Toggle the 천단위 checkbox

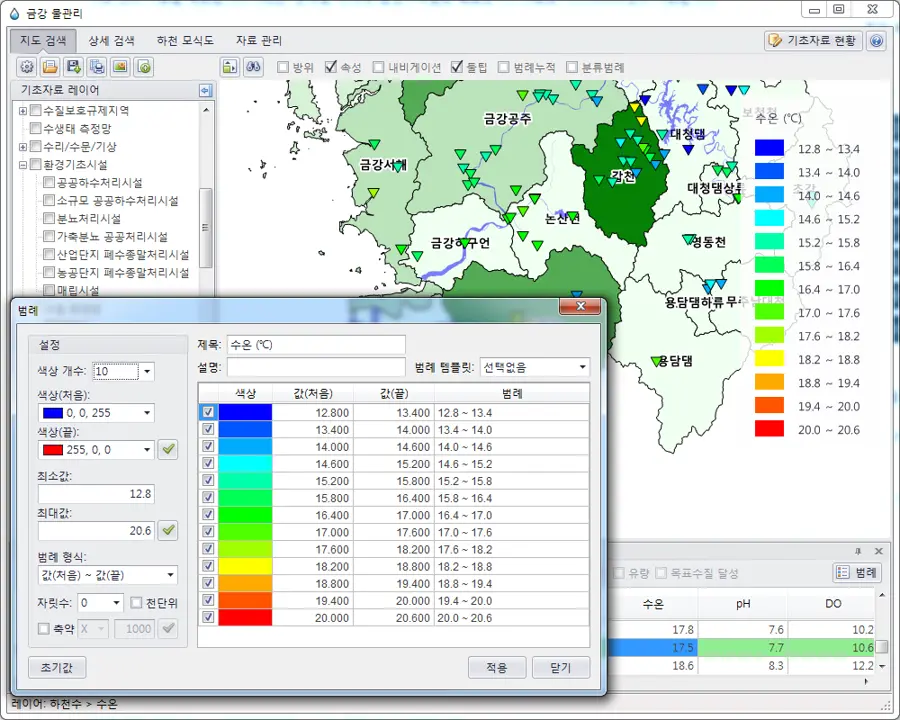click(136, 602)
